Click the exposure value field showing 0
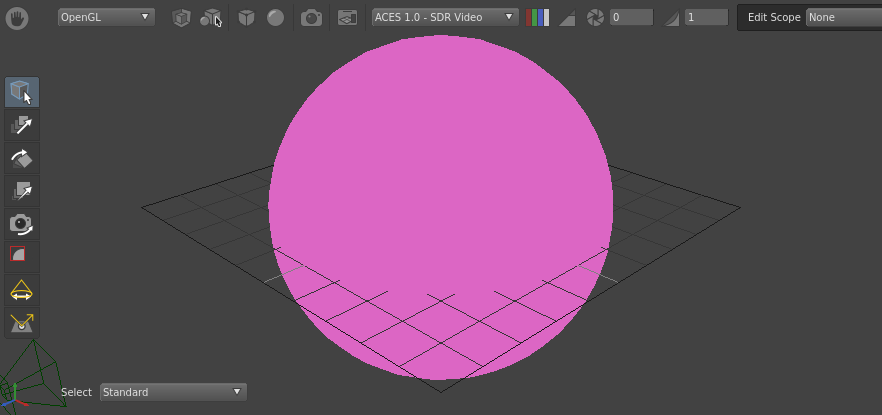Viewport: 882px width, 415px height. click(x=631, y=17)
